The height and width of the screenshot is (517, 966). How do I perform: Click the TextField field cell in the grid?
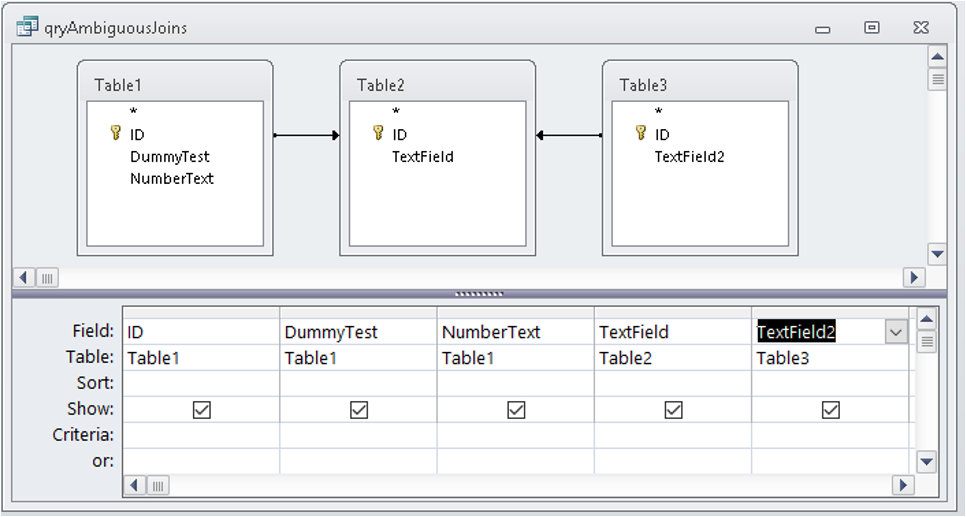click(673, 332)
